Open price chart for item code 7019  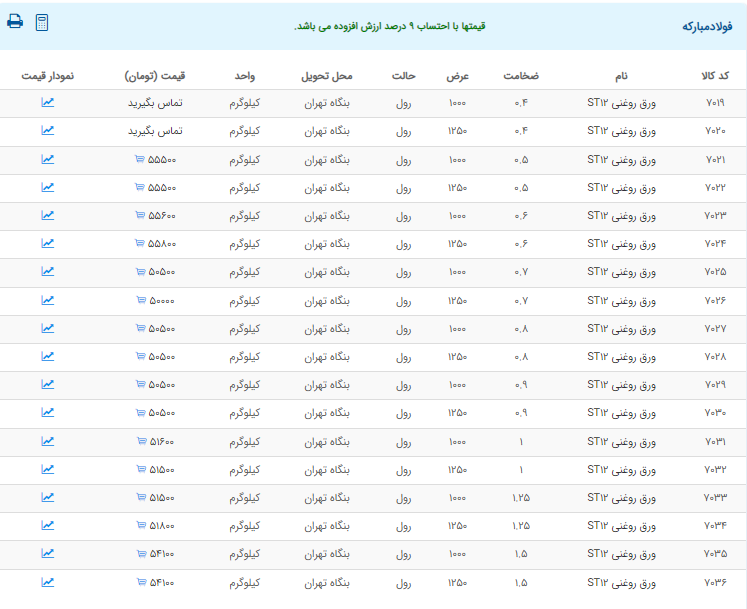pos(48,102)
